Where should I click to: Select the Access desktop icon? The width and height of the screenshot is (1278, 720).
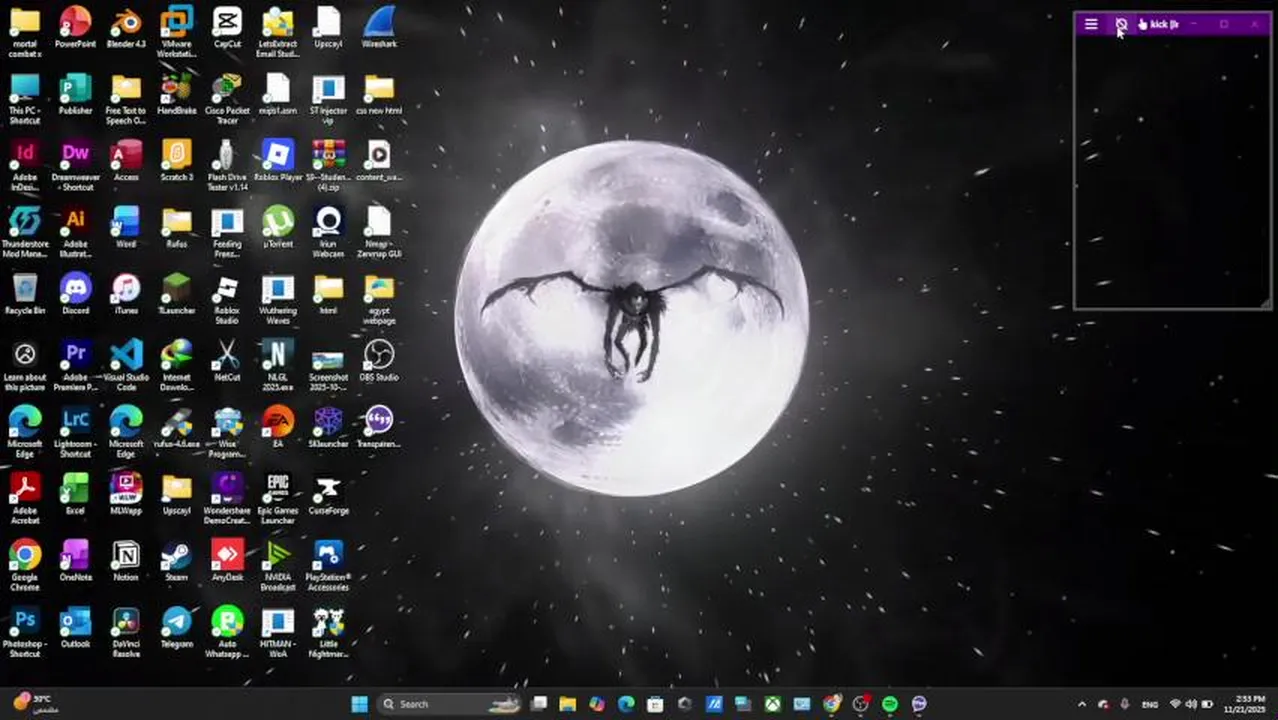(x=126, y=160)
